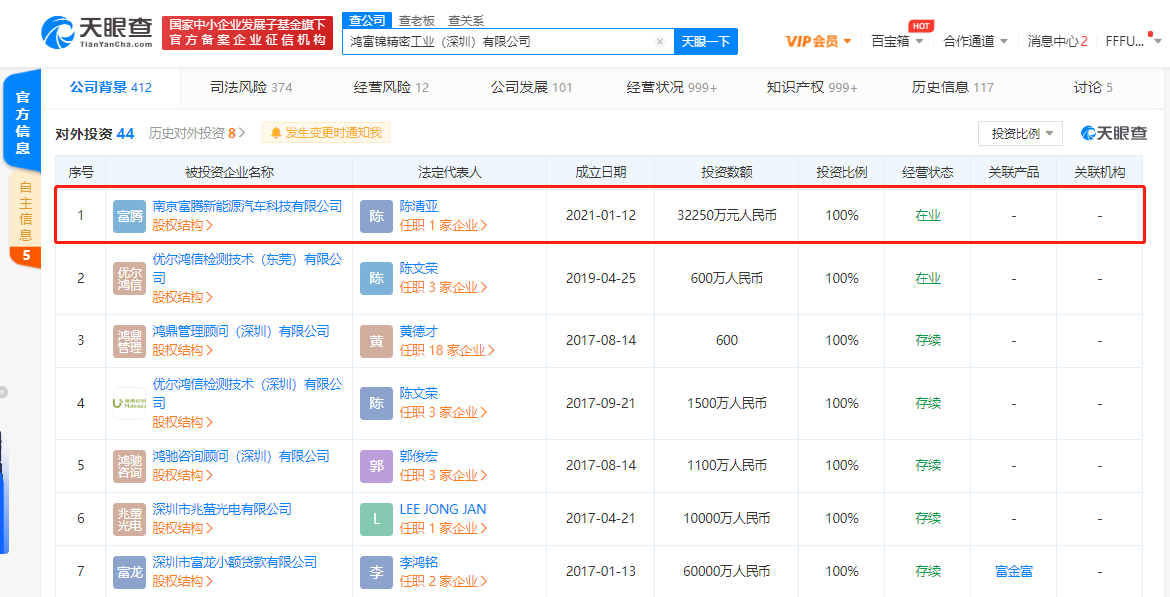Click the 10000万人民币 amount cell

[726, 519]
